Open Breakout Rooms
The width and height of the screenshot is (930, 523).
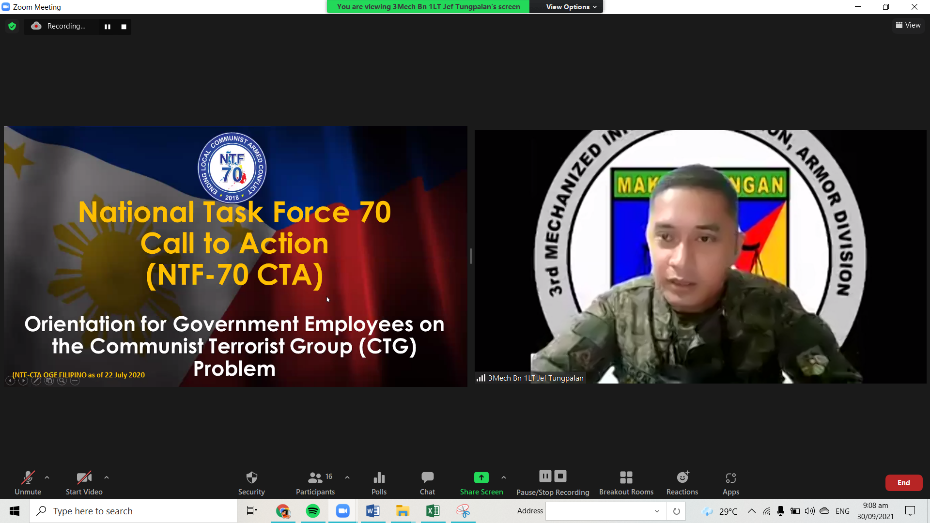point(626,483)
